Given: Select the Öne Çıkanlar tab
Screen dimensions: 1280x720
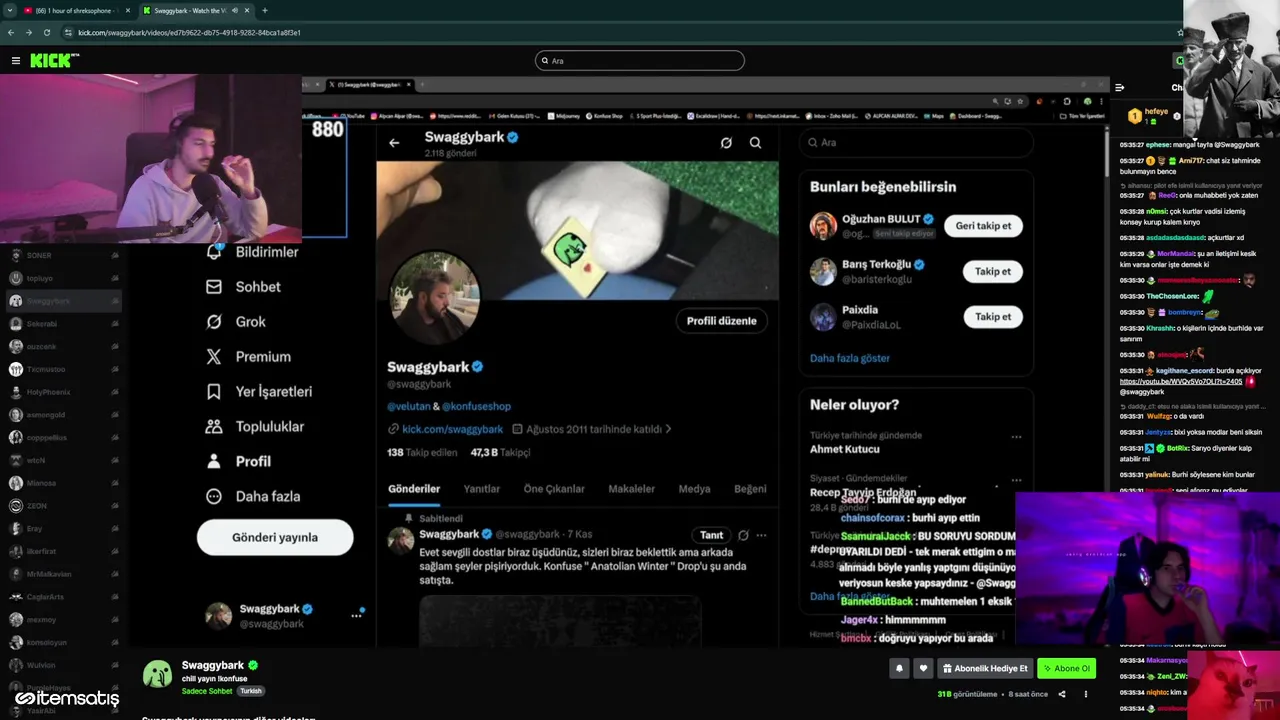Looking at the screenshot, I should pyautogui.click(x=554, y=489).
